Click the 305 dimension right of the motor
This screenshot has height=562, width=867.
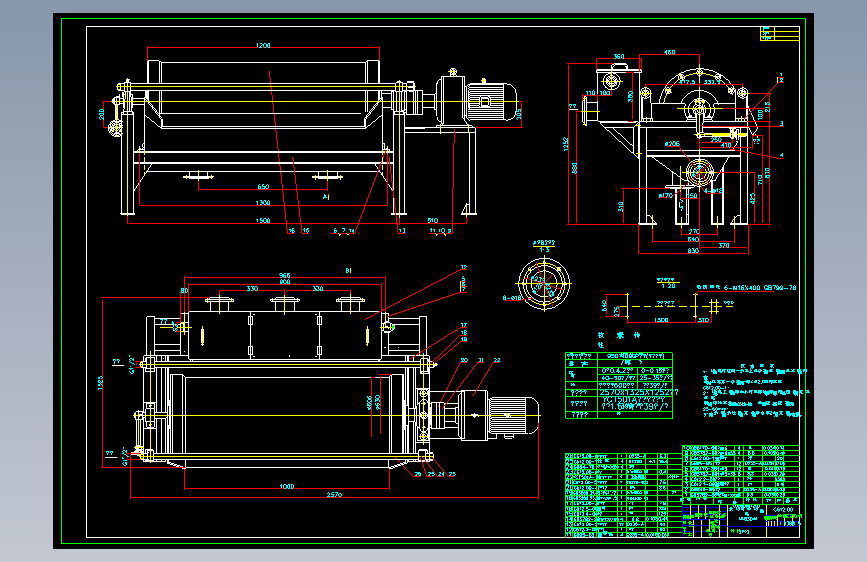pos(519,113)
